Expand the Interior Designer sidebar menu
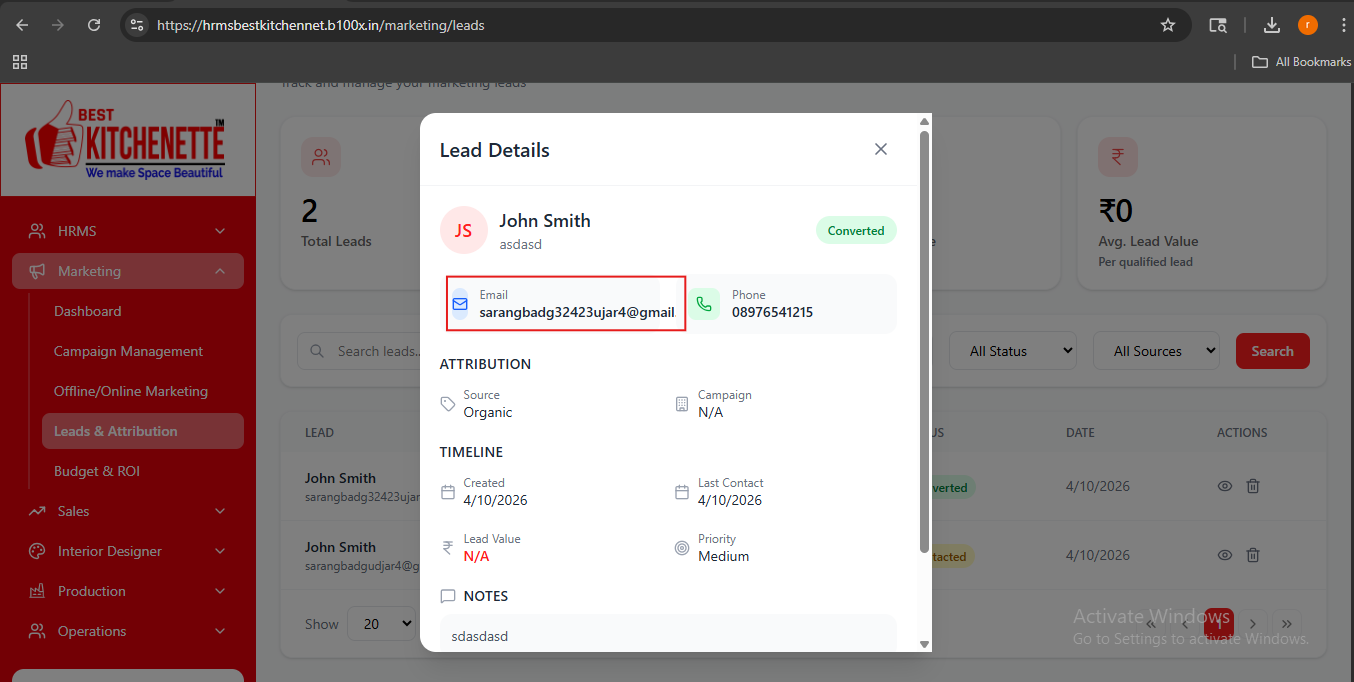Image resolution: width=1354 pixels, height=682 pixels. (128, 551)
